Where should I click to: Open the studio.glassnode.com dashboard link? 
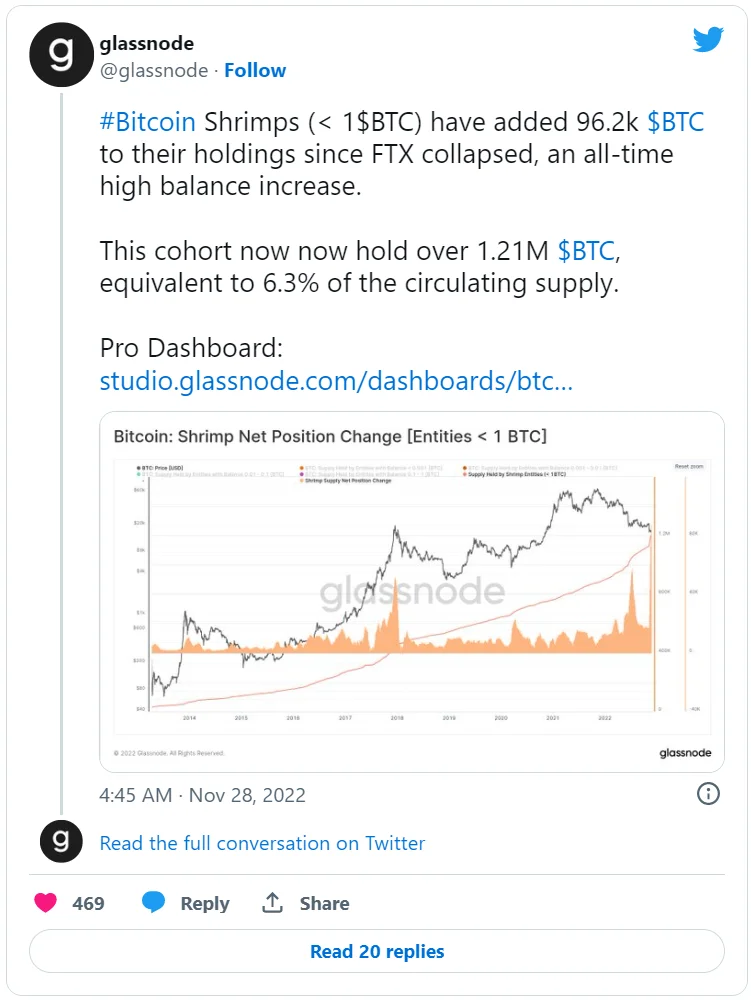(336, 381)
